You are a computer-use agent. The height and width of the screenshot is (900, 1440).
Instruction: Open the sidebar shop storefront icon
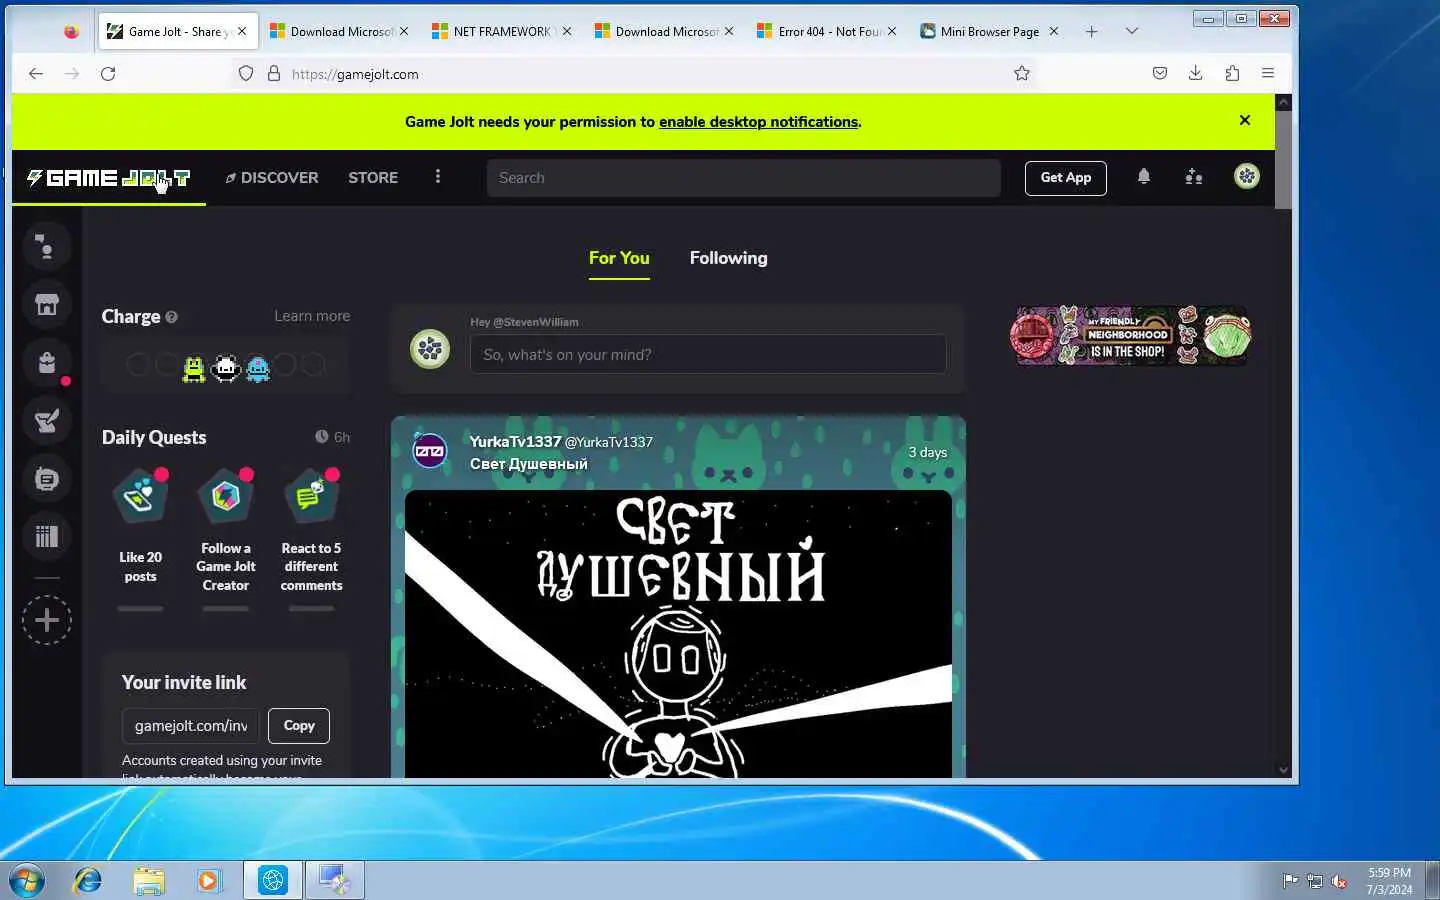[x=46, y=305]
